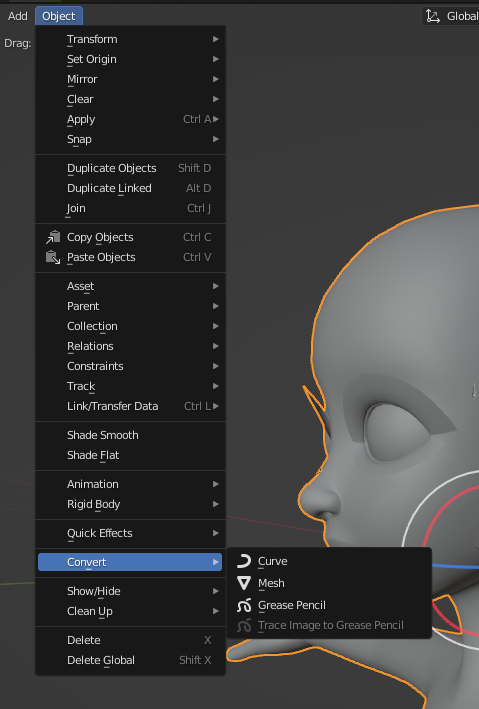Convert selection to Curve
The height and width of the screenshot is (709, 479).
329,561
